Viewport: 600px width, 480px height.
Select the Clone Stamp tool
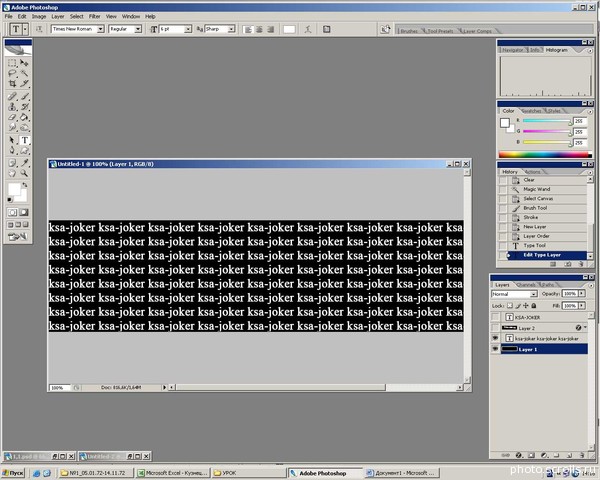(x=12, y=107)
